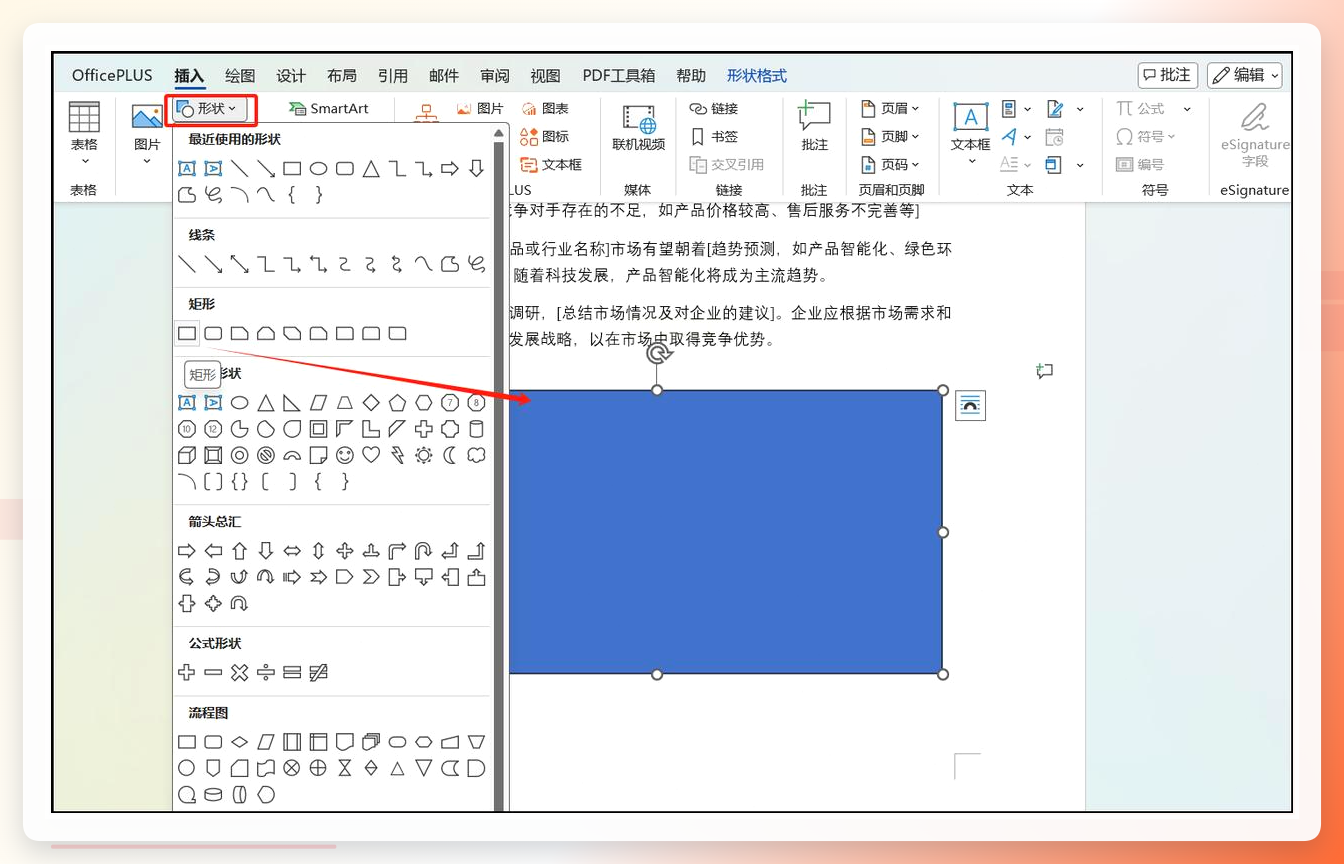Screen dimensions: 1344x864
Task: Open the 批注 comments pane at top right
Action: (1168, 75)
